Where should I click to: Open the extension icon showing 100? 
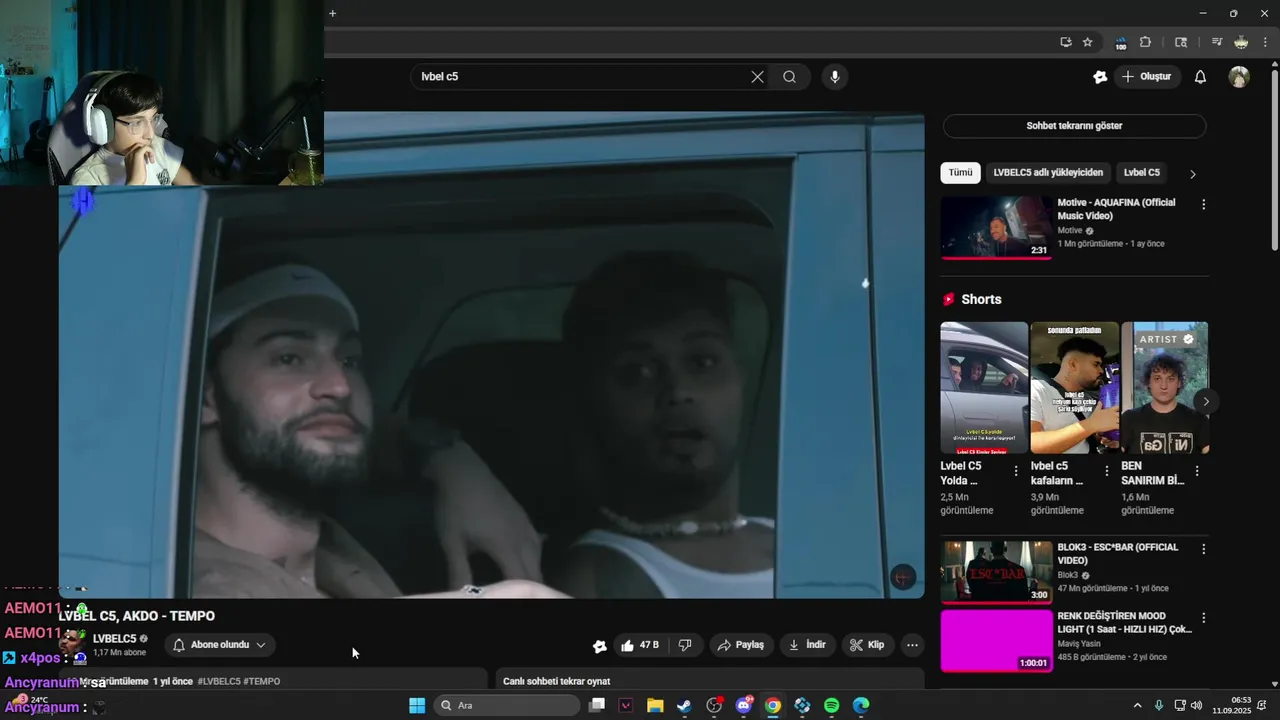pos(1120,43)
